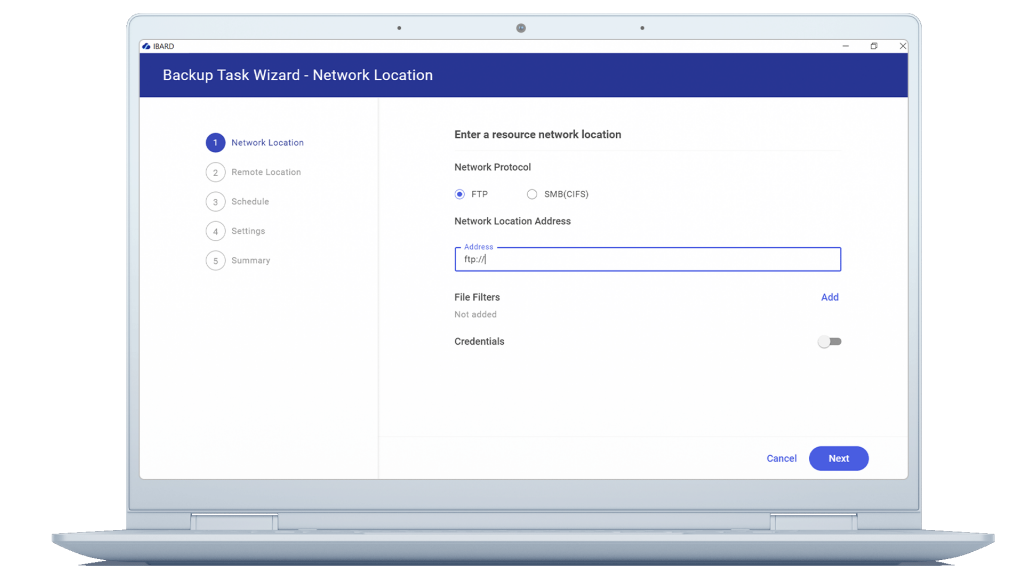Viewport: 1024px width, 576px height.
Task: Close the IBARD window
Action: click(x=903, y=46)
